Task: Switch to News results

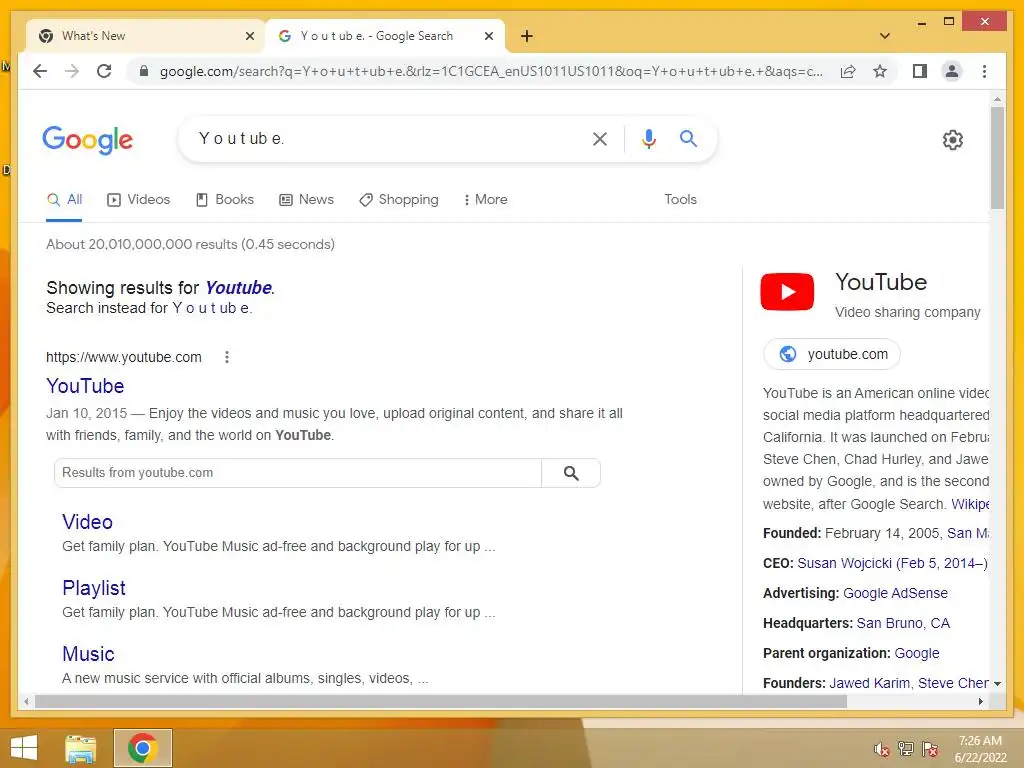Action: 306,200
